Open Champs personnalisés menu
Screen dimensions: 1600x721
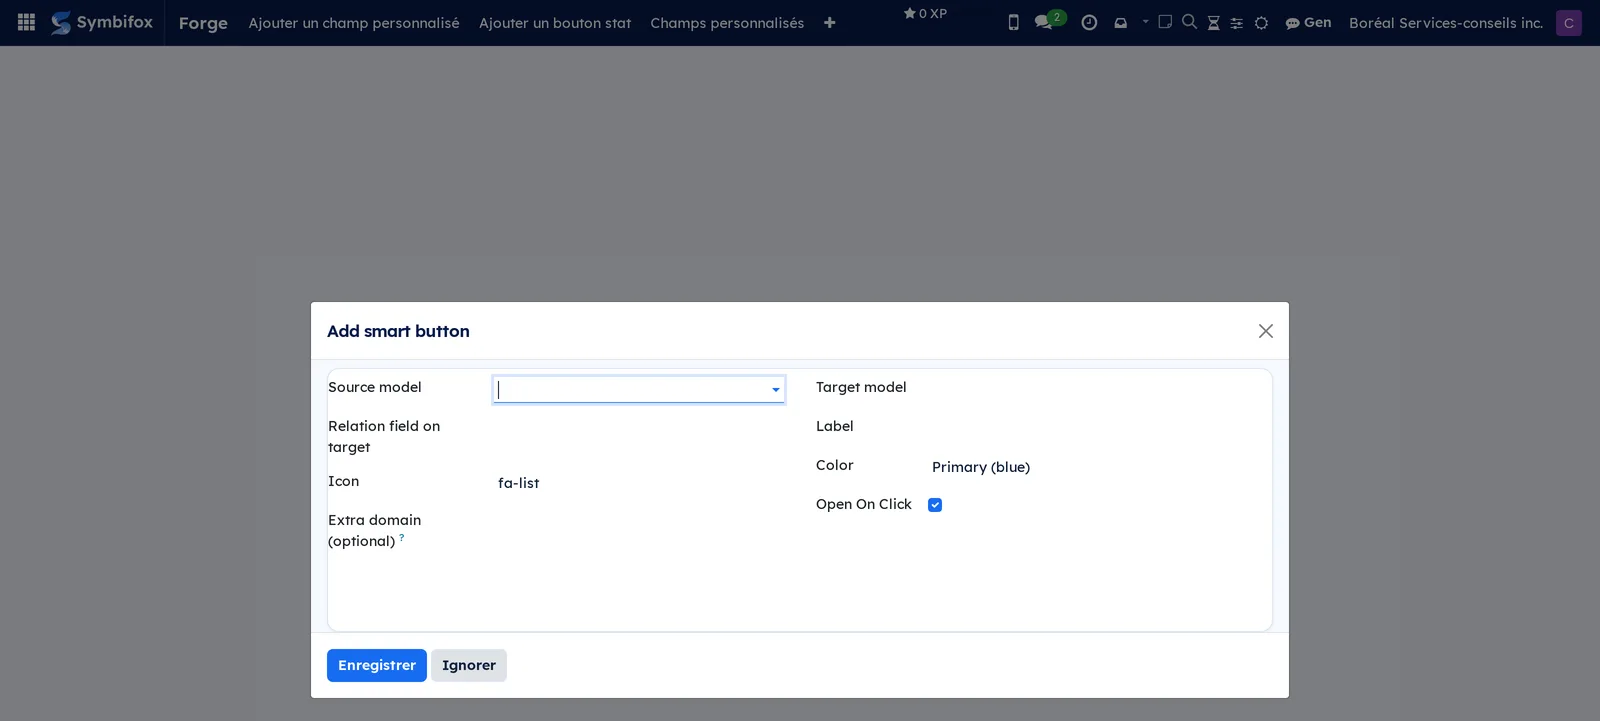coord(727,23)
